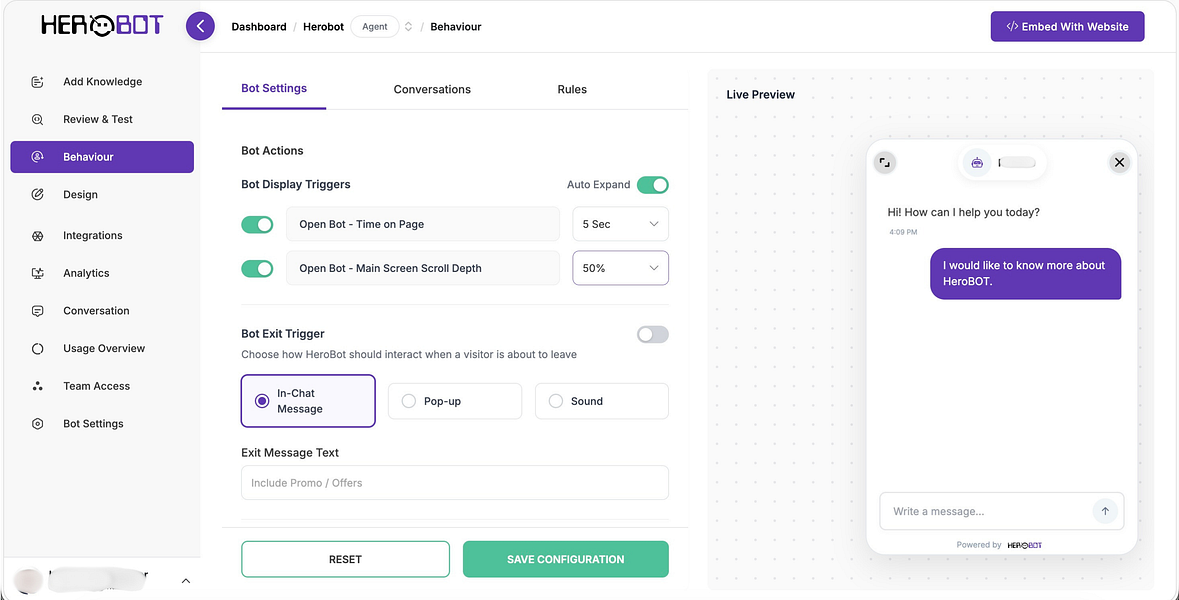Click the Design sidebar icon
Screen dimensions: 1179x600
pyautogui.click(x=38, y=195)
